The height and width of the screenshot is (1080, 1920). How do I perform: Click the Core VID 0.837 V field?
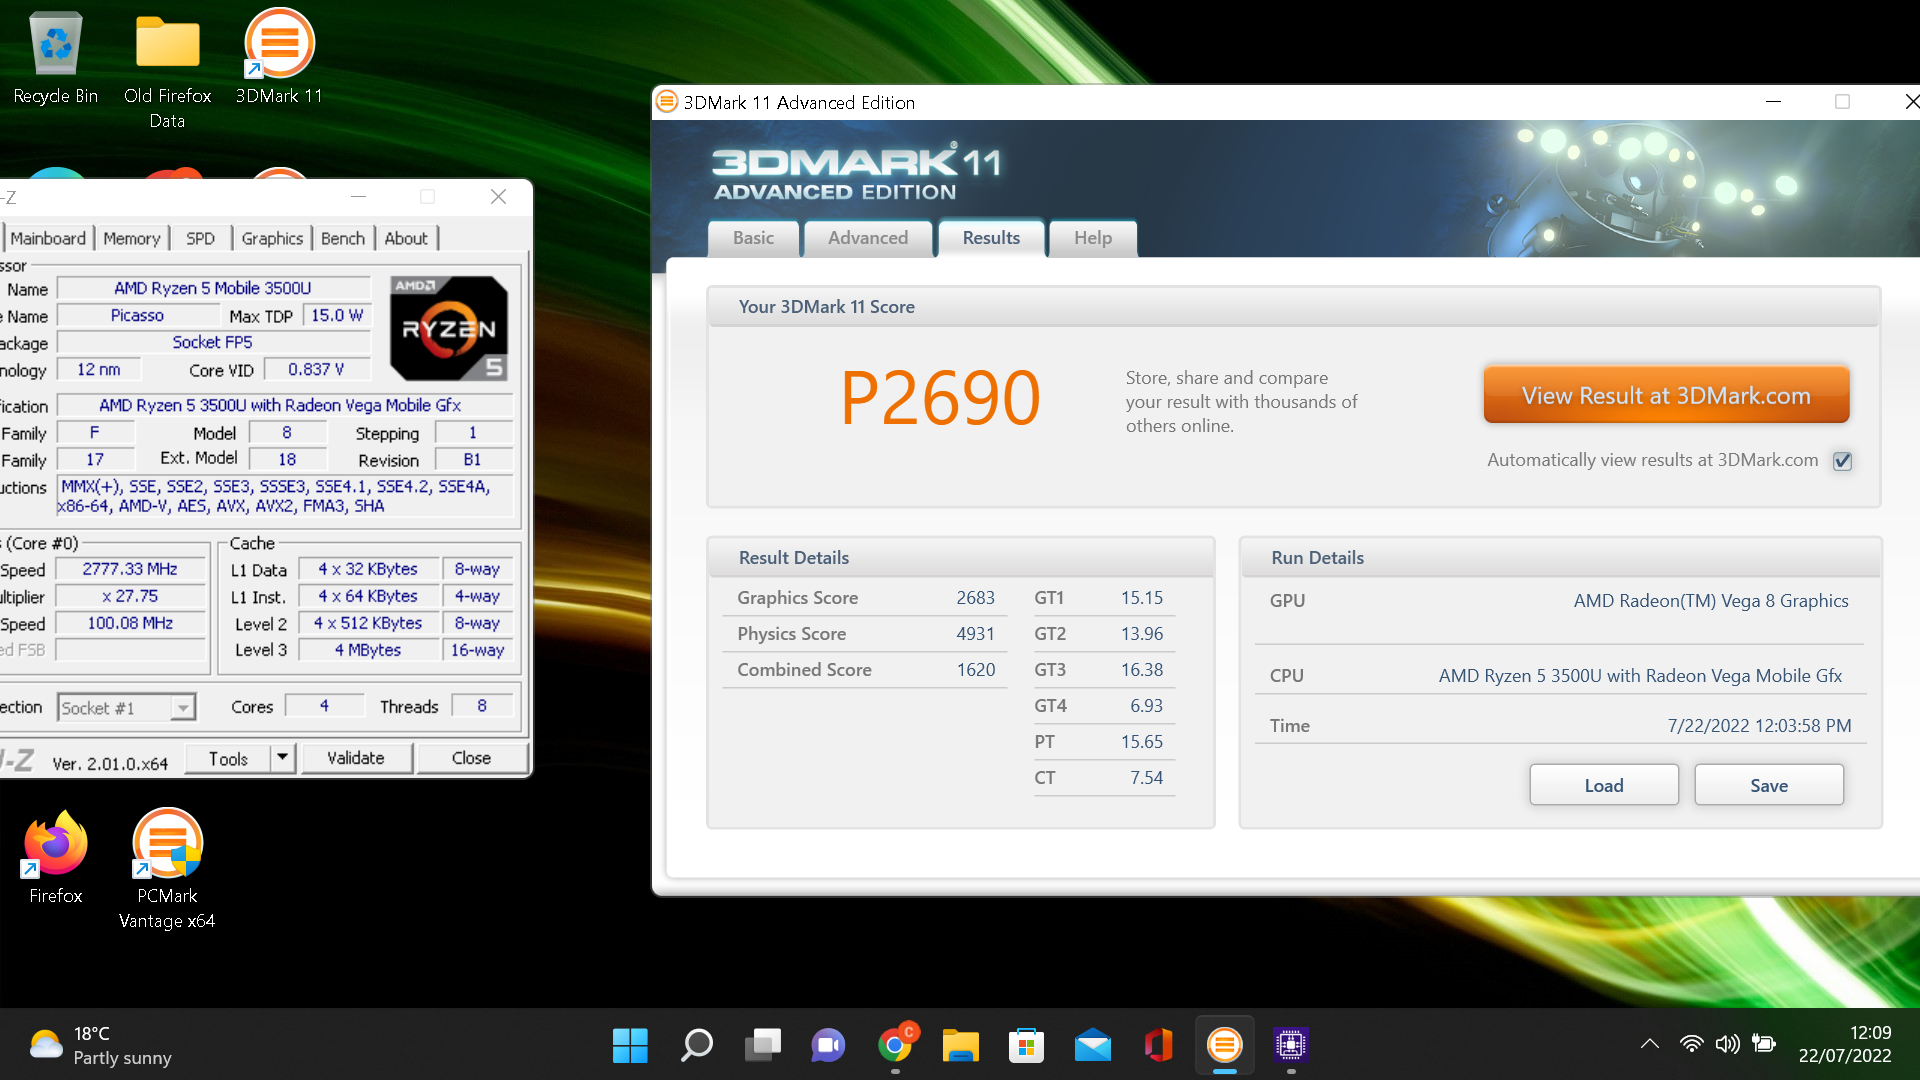coord(316,369)
